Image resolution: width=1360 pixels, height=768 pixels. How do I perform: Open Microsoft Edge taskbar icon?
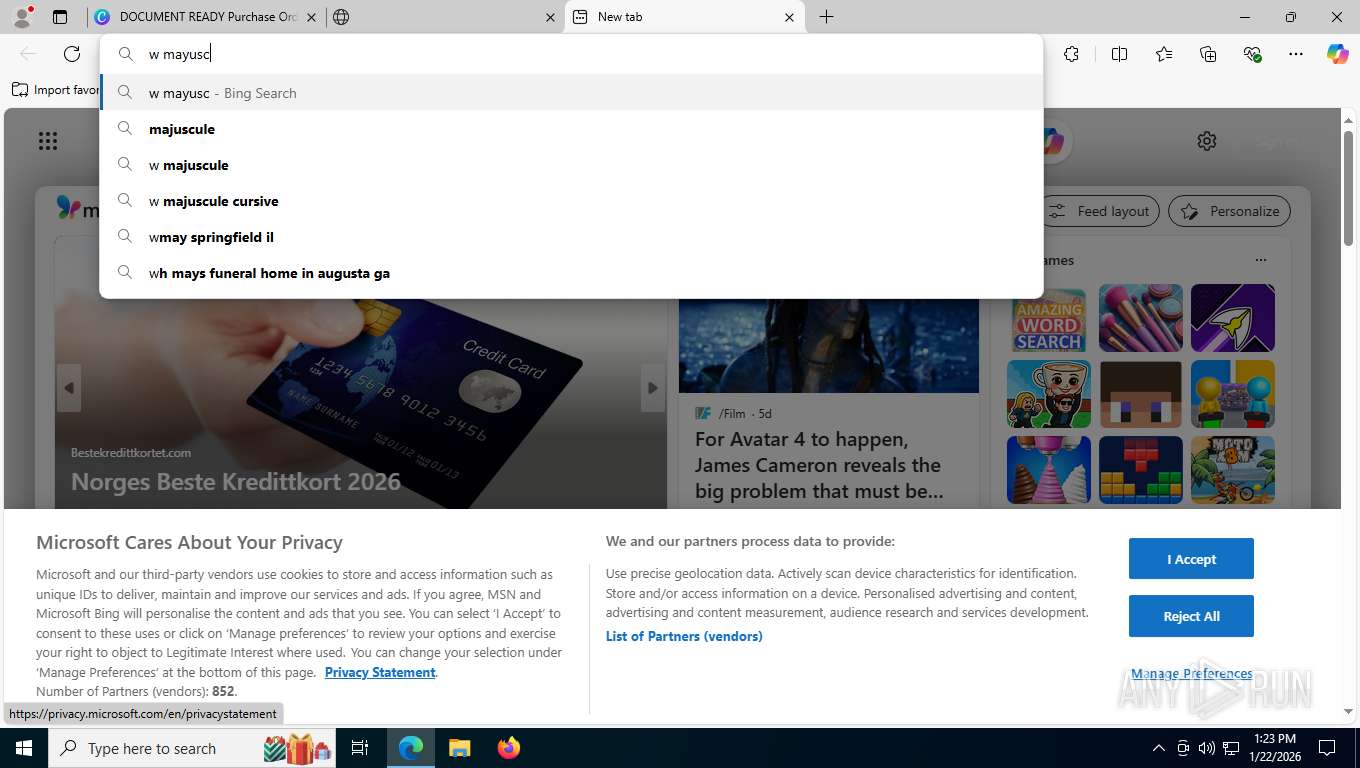tap(411, 748)
